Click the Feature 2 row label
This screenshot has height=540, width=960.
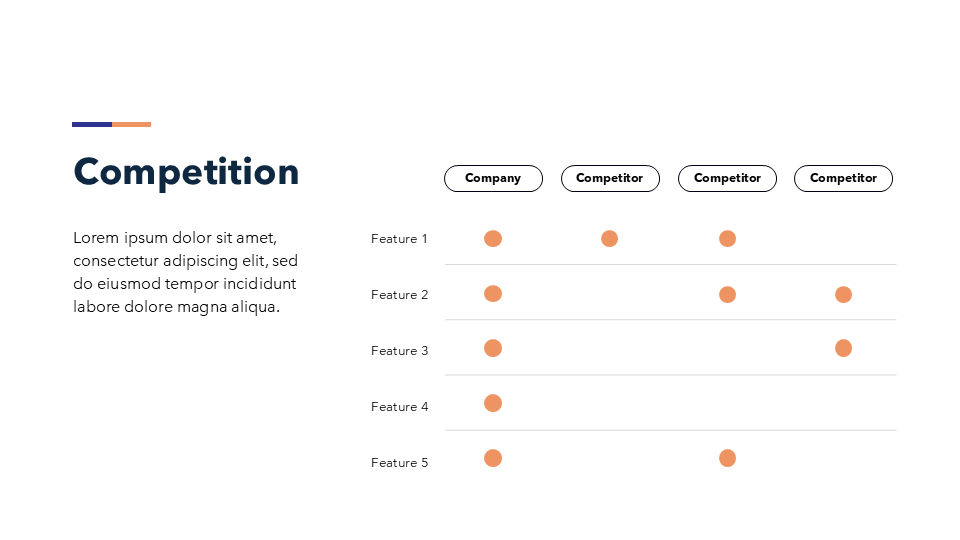(399, 295)
